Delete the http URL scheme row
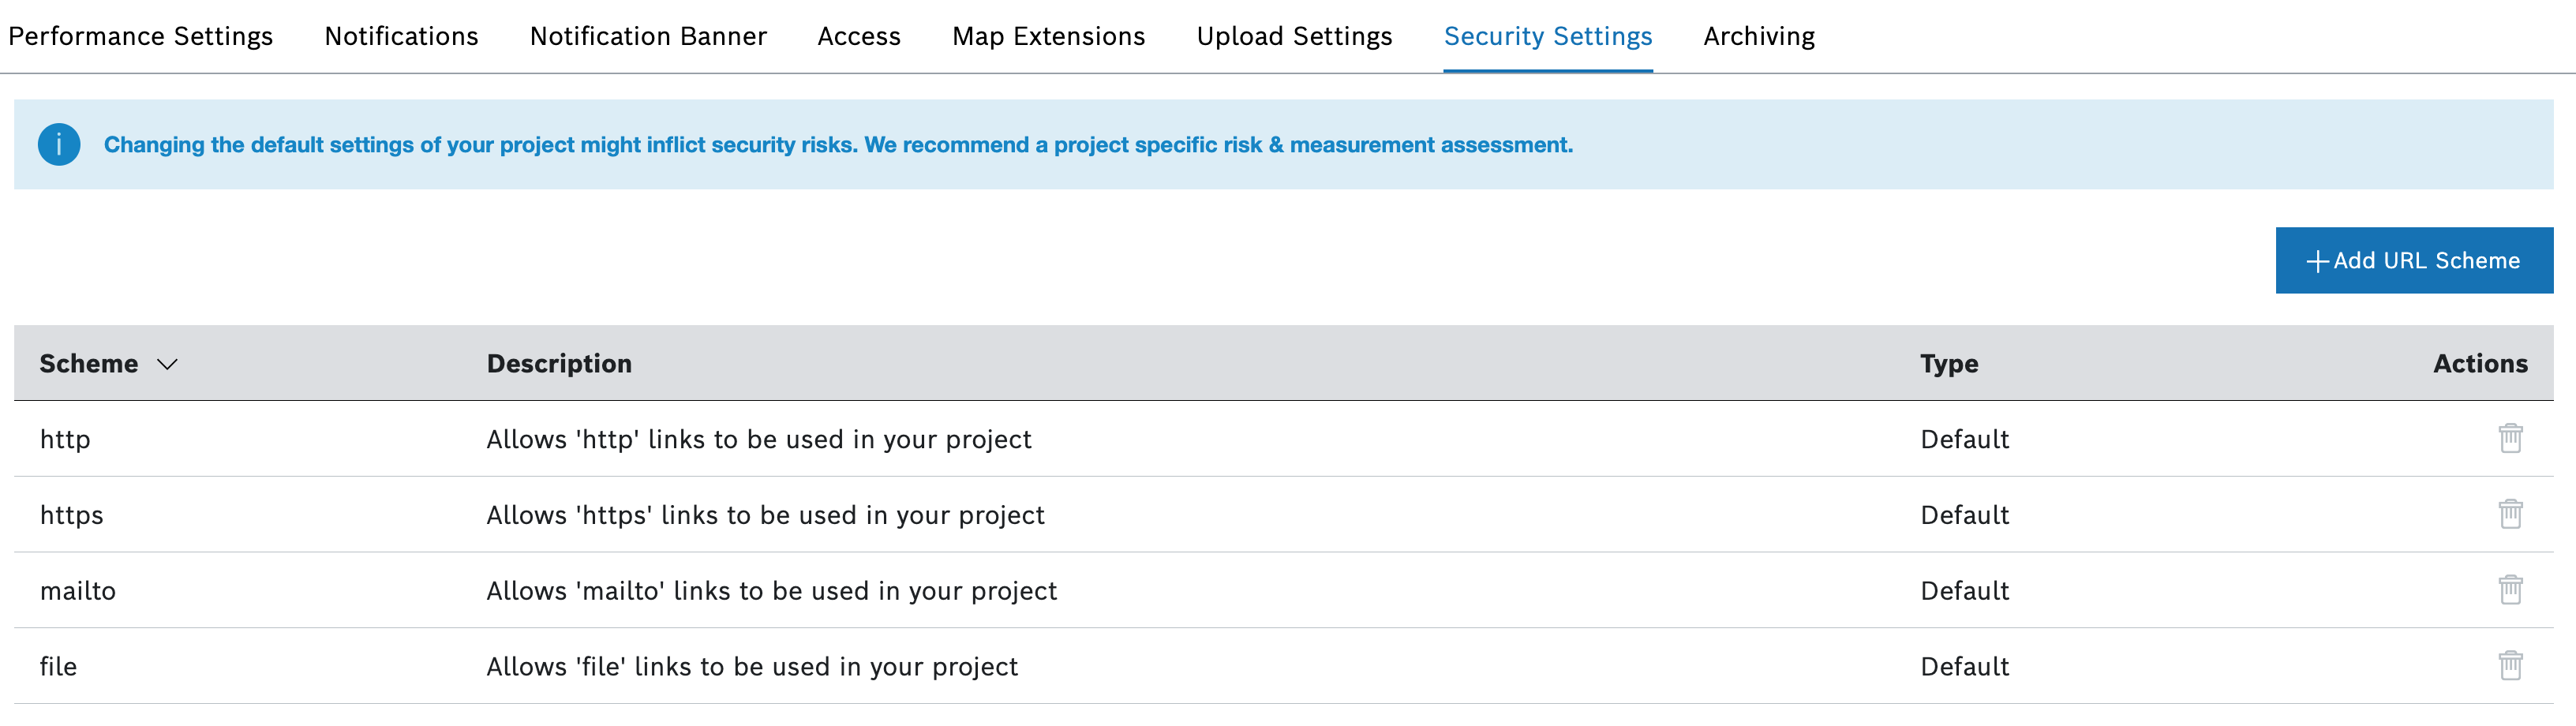2576x726 pixels. coord(2510,438)
